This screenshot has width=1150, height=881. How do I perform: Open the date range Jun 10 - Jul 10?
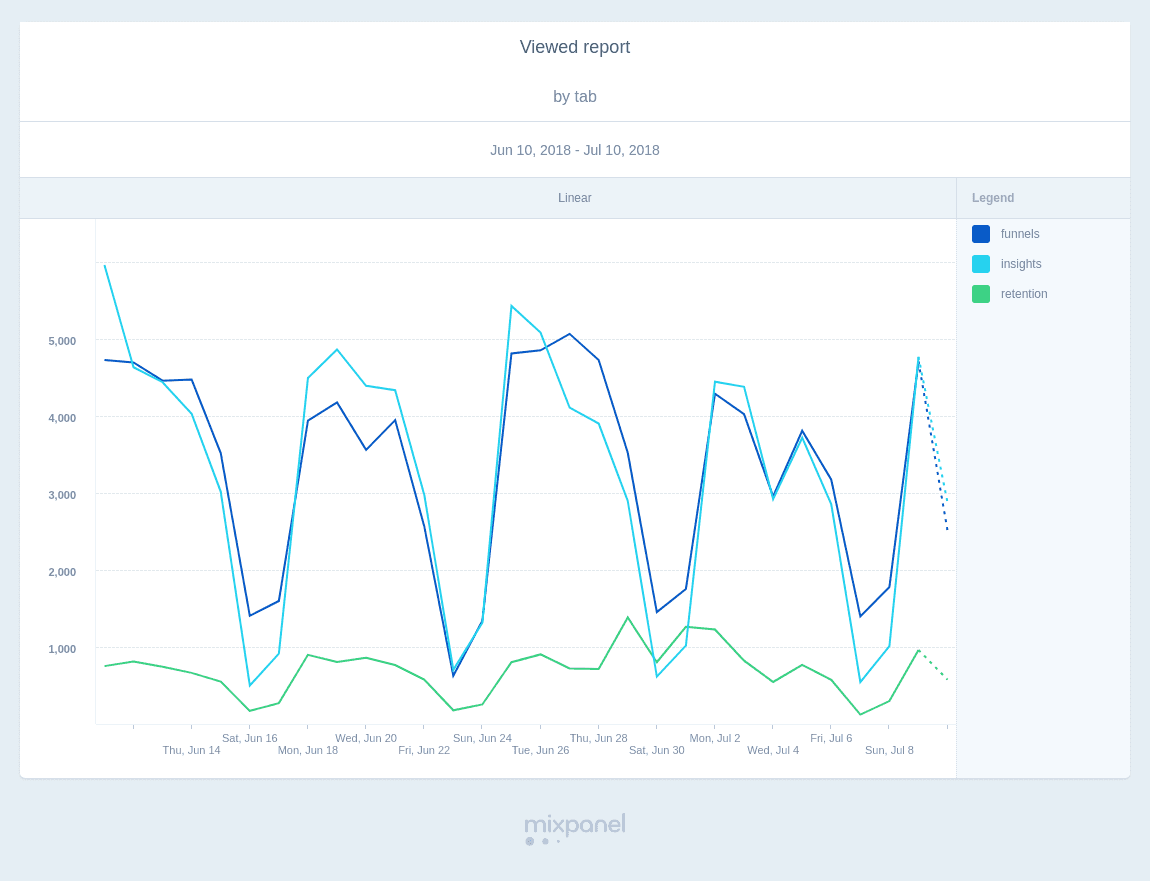pyautogui.click(x=575, y=150)
